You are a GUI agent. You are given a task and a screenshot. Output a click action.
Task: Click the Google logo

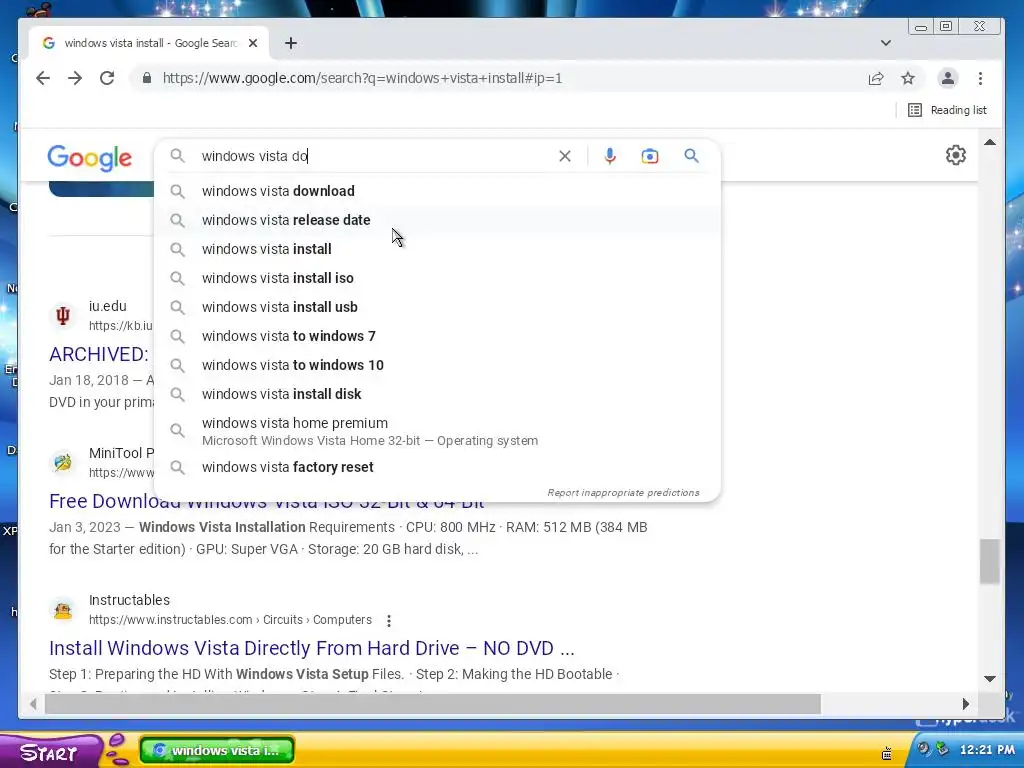89,157
